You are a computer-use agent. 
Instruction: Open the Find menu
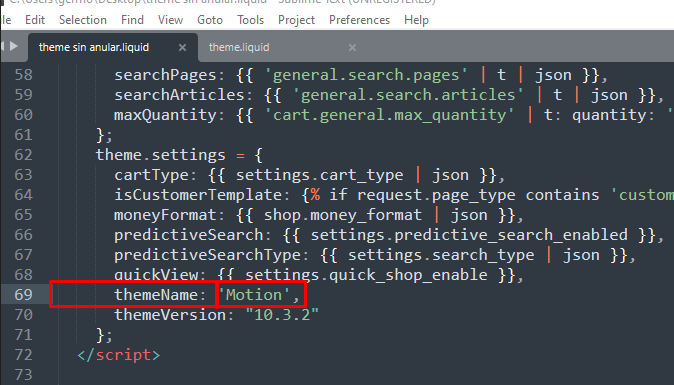point(132,20)
